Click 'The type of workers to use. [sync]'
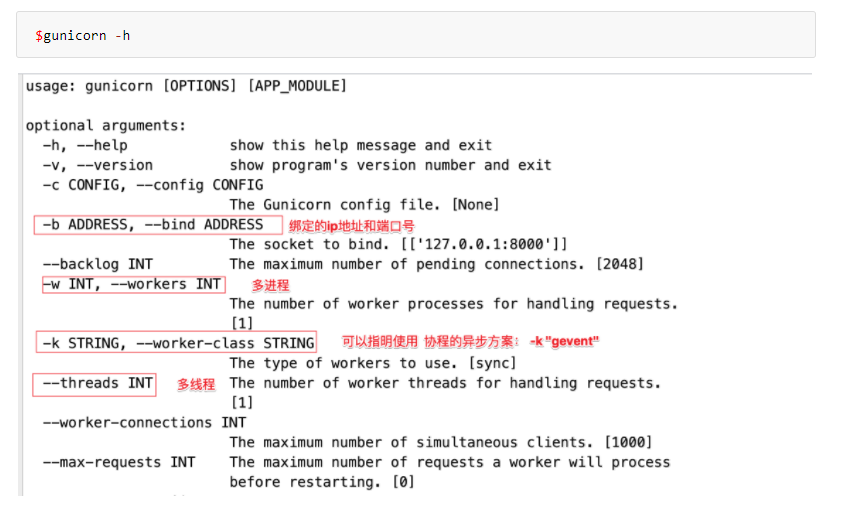853x510 pixels. coord(373,363)
